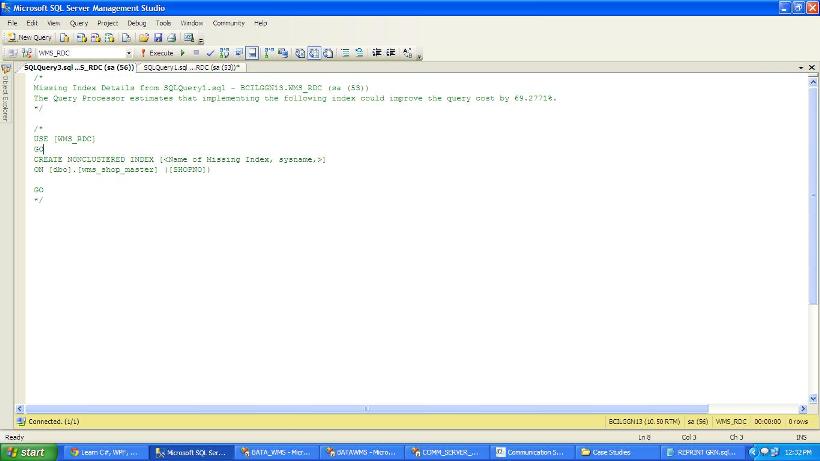The width and height of the screenshot is (820, 461).
Task: Save the current query file
Action: (x=158, y=38)
